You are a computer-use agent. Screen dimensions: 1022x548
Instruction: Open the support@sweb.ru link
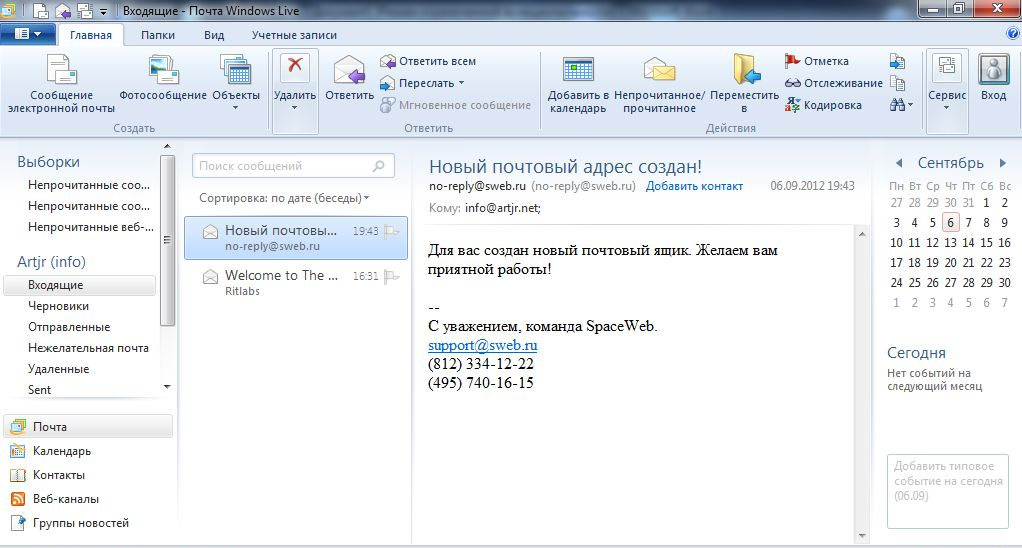(482, 345)
